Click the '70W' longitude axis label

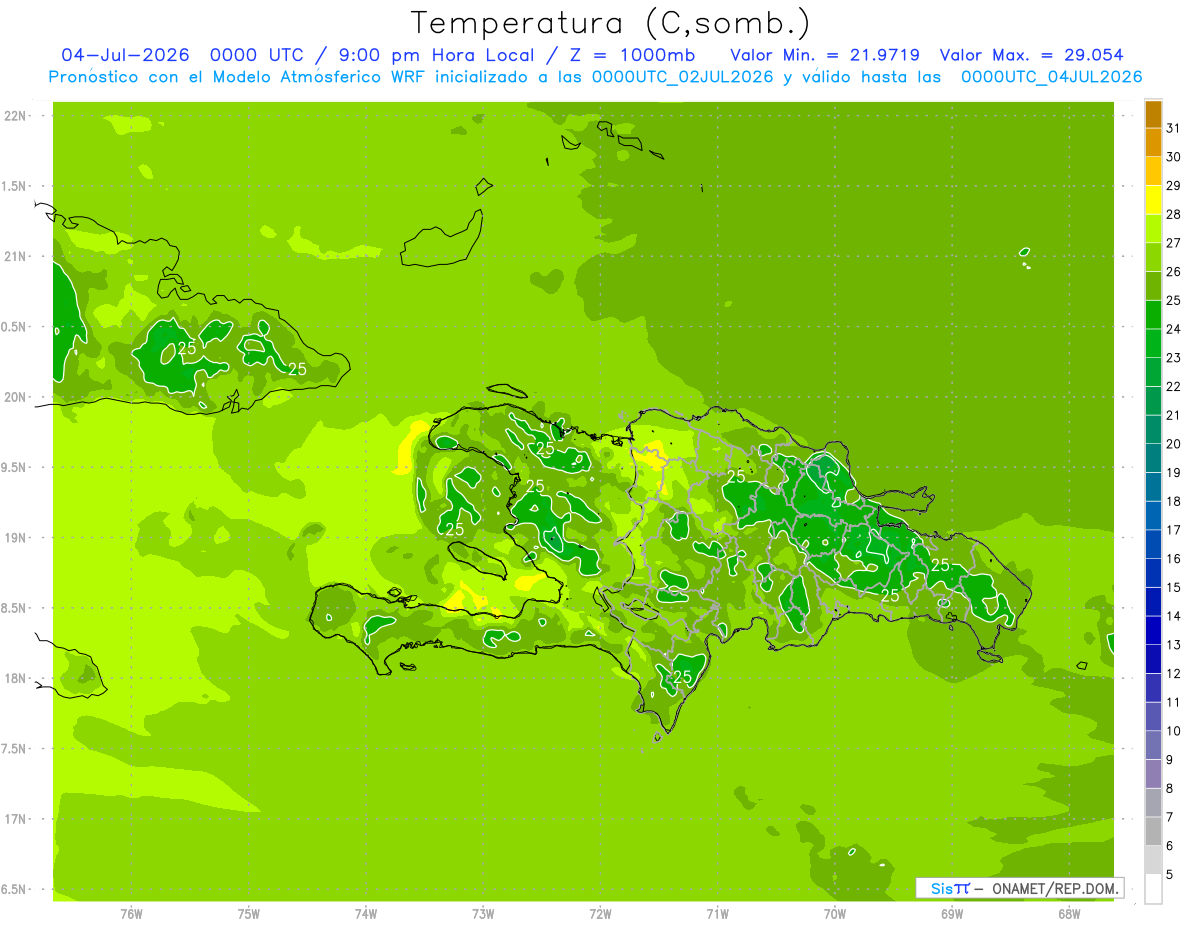(835, 914)
